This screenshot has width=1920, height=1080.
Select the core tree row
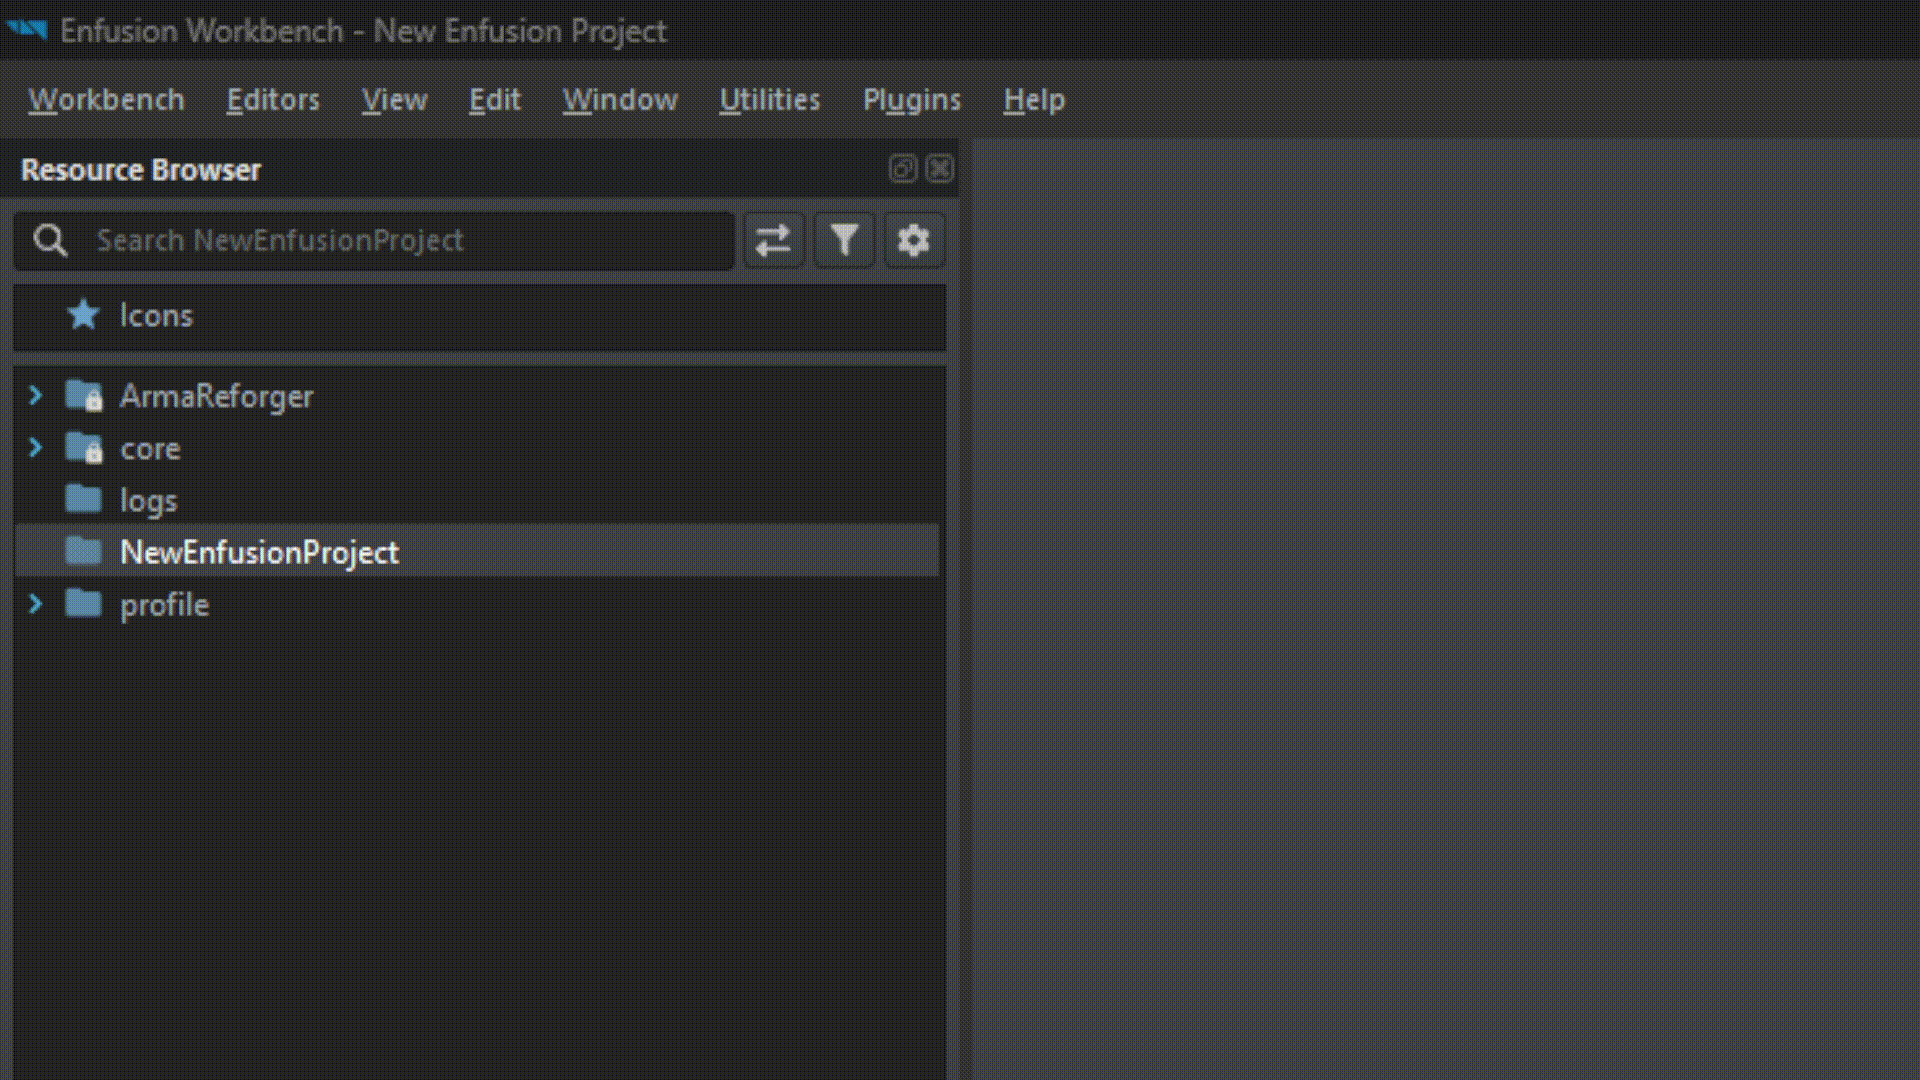478,448
